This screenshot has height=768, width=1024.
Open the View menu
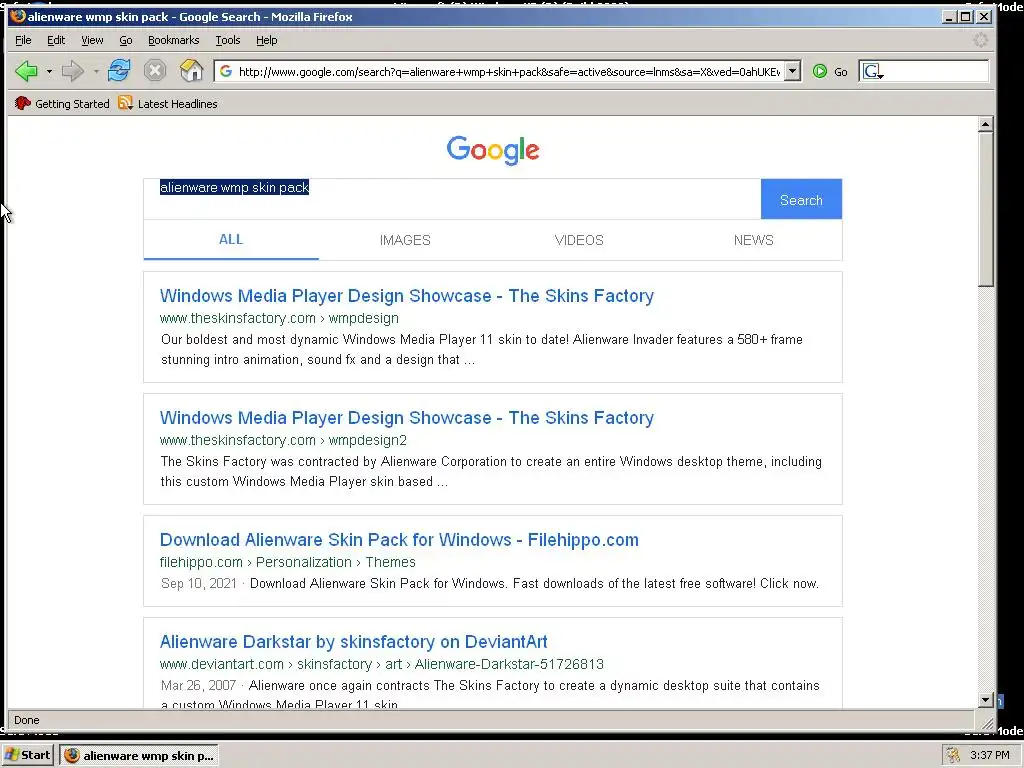pyautogui.click(x=92, y=40)
